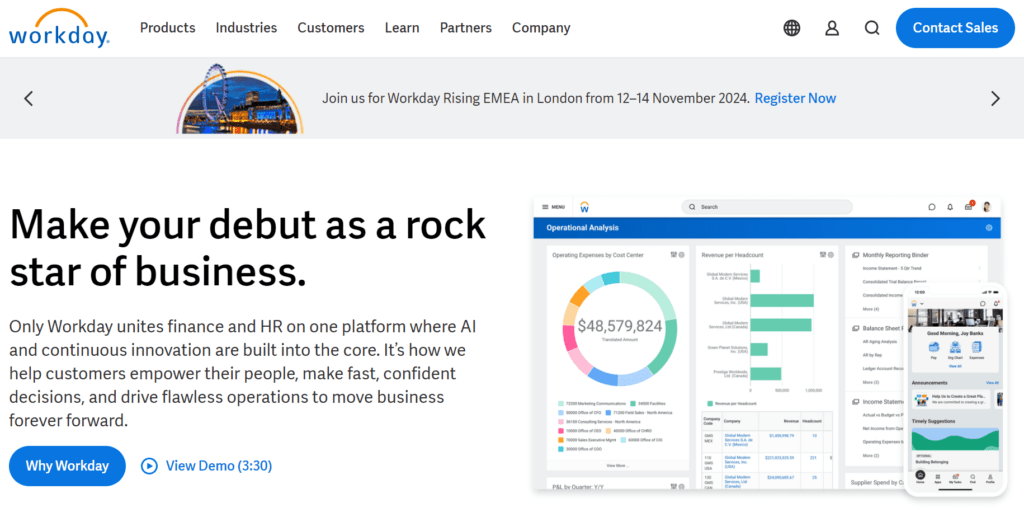Click the View More link under the donut chart
The width and height of the screenshot is (1024, 522).
617,466
